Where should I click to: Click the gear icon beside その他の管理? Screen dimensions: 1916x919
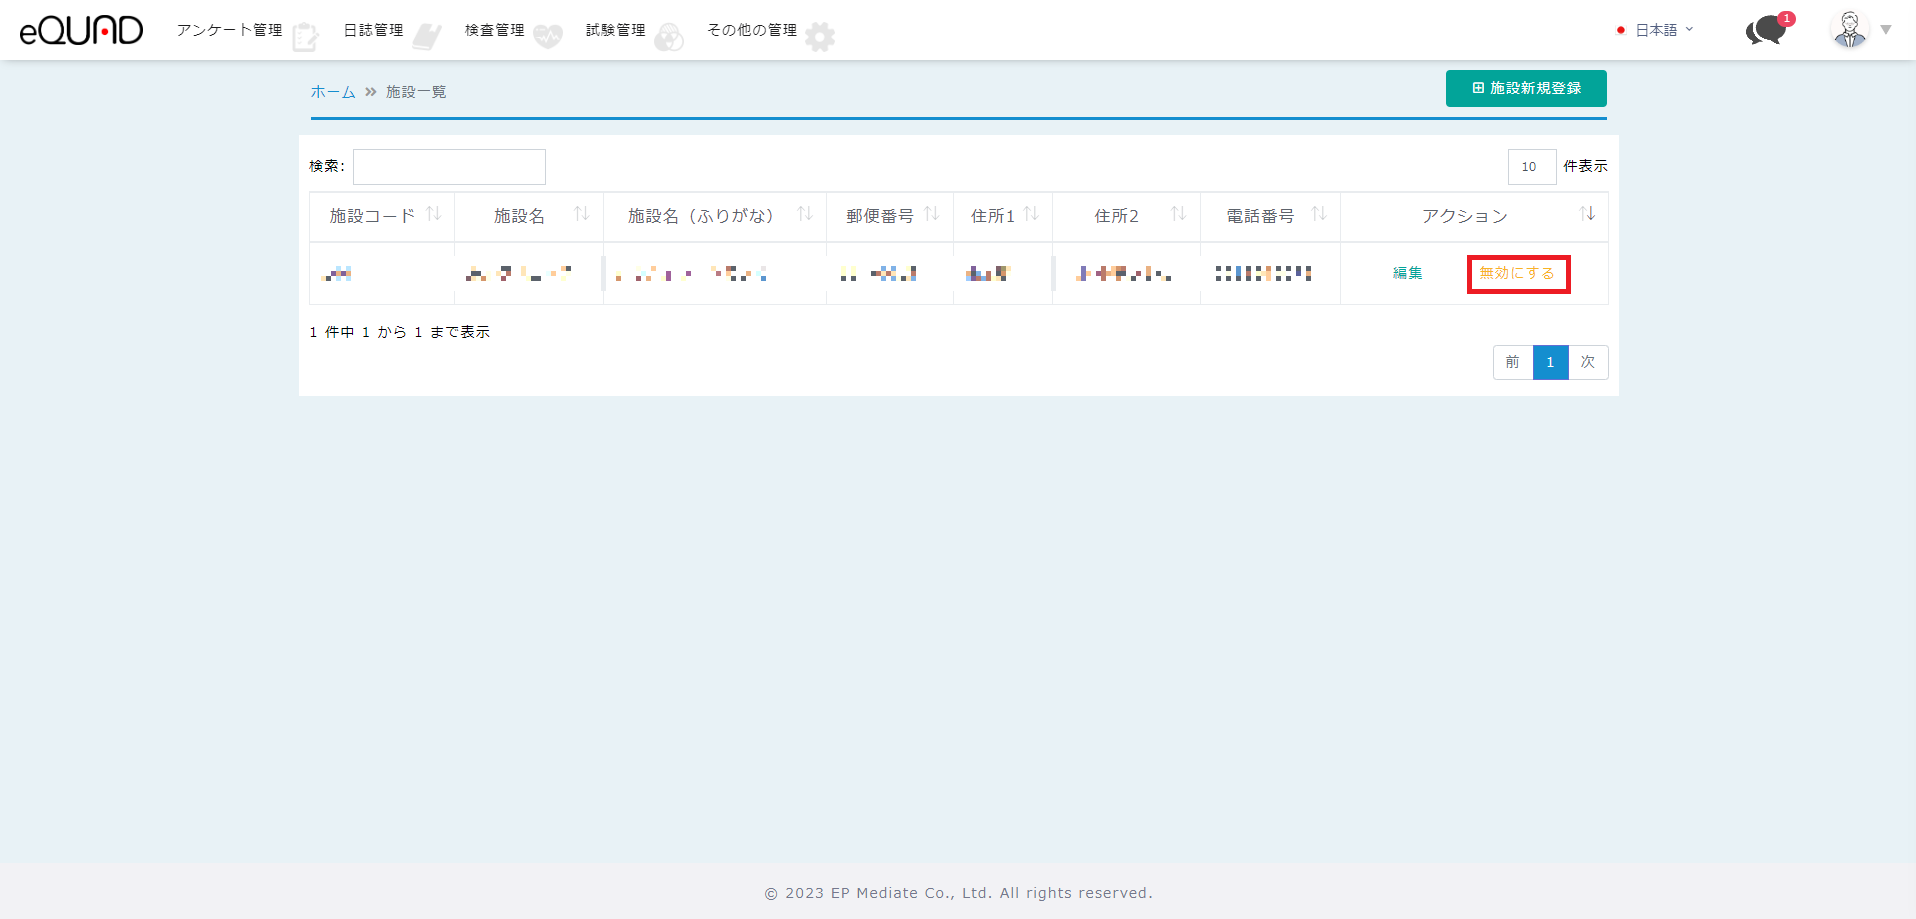click(x=820, y=37)
